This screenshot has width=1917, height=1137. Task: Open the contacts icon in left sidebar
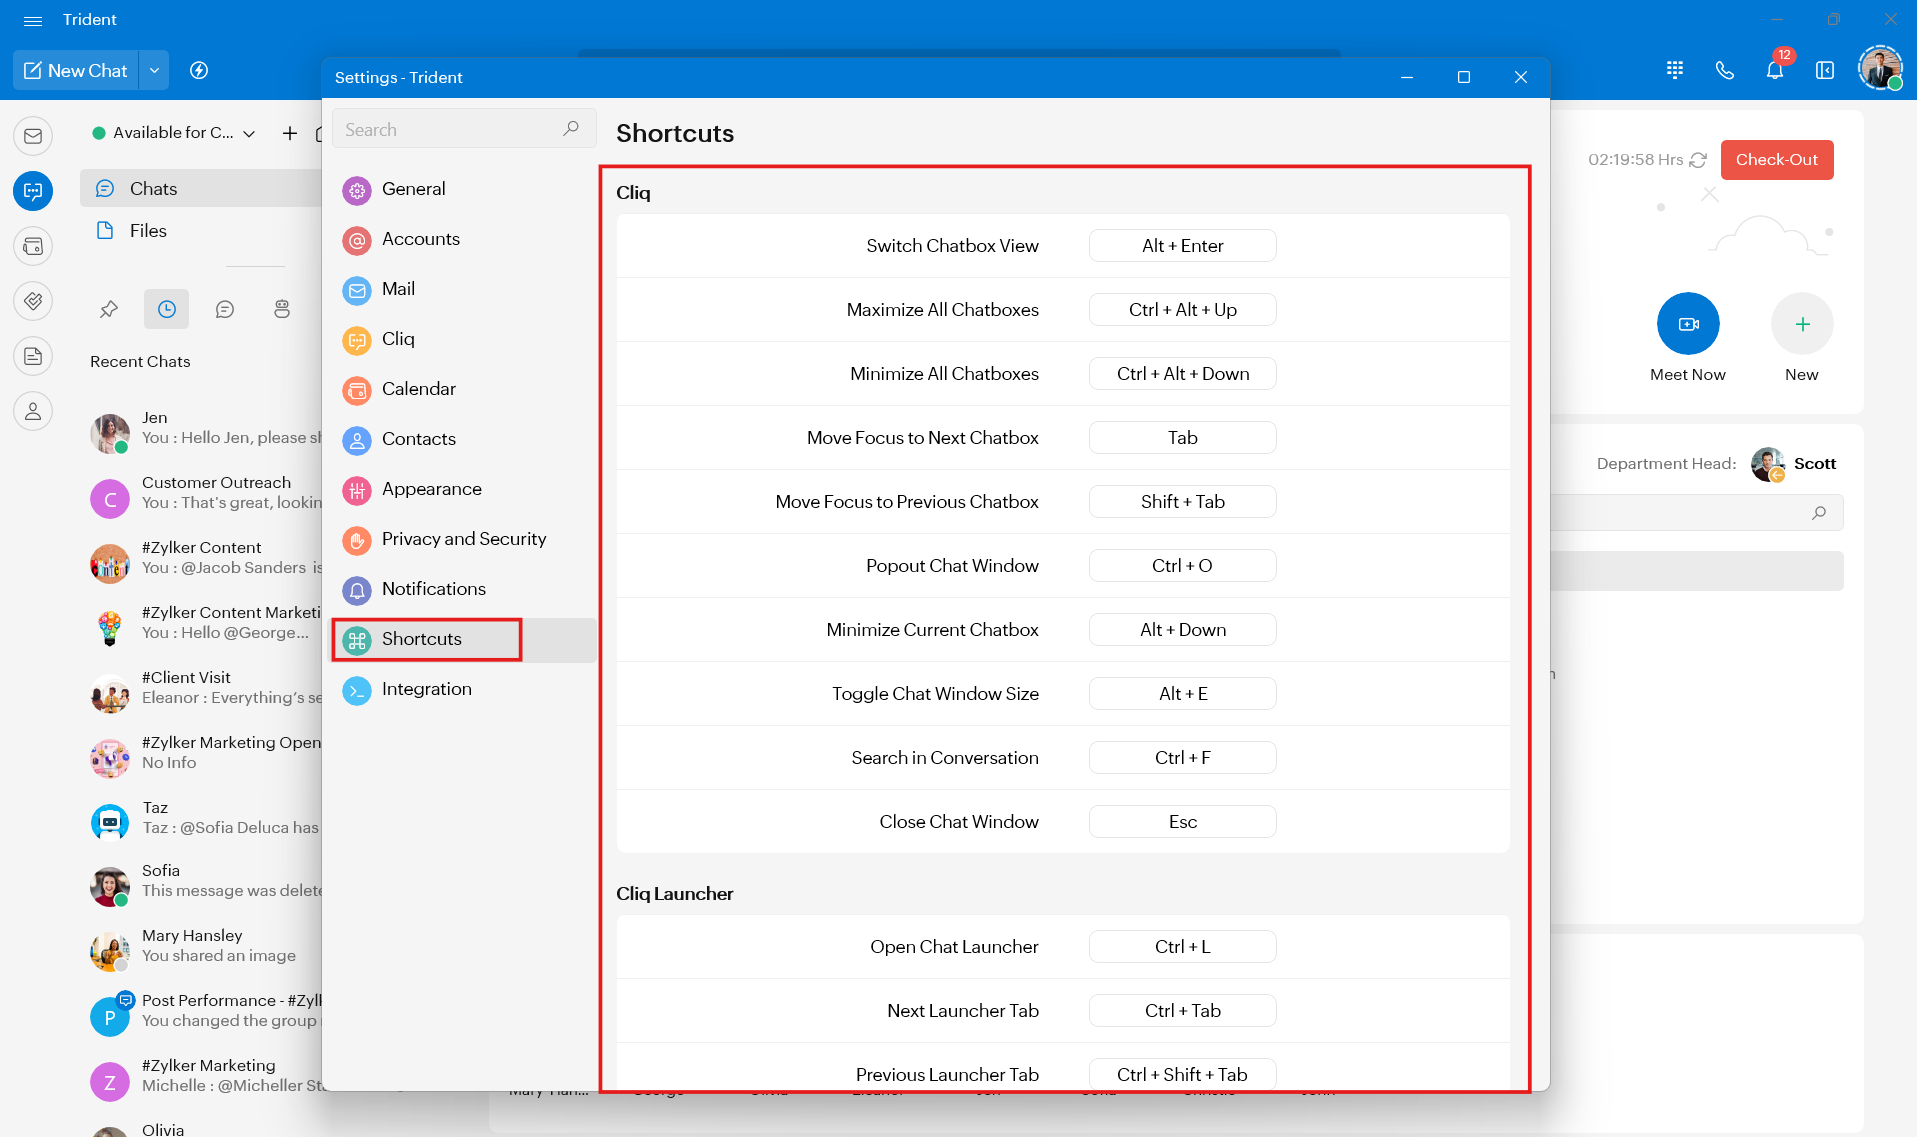click(x=33, y=411)
